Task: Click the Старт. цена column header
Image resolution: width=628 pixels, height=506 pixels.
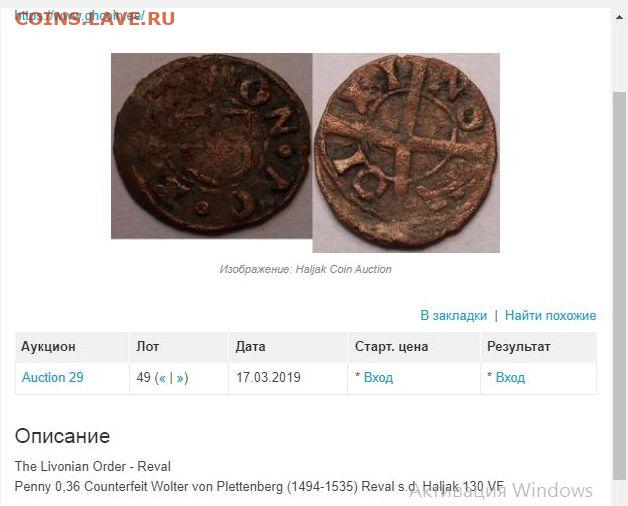Action: click(391, 347)
